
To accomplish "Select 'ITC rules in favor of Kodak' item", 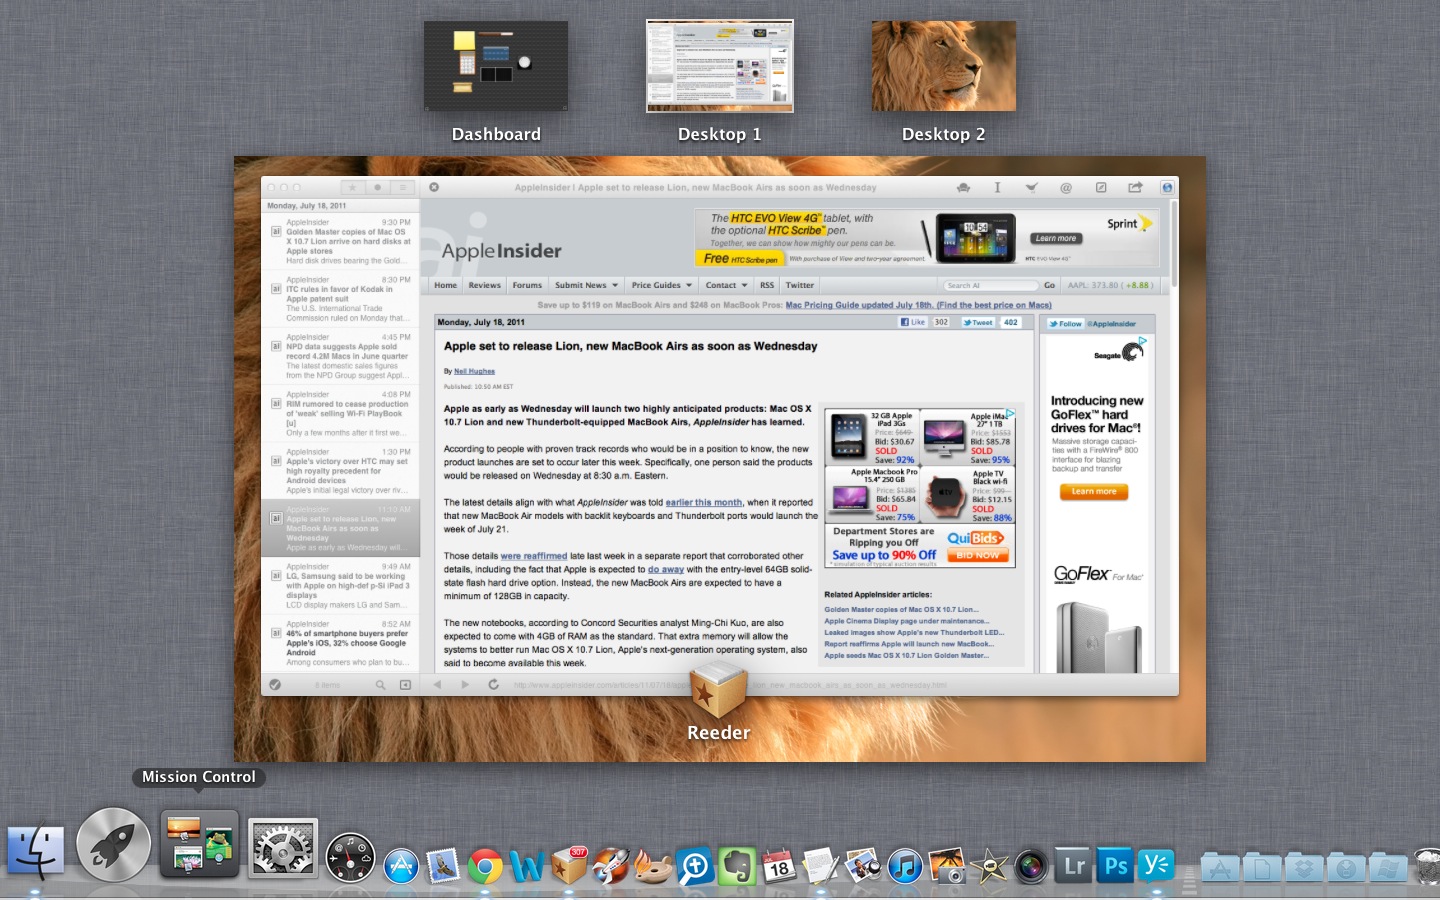I will click(341, 298).
